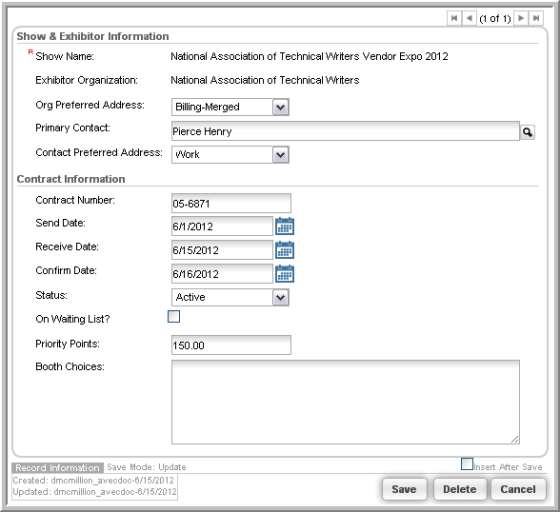Viewport: 560px width, 512px height.
Task: Go to next record arrow
Action: [x=521, y=18]
